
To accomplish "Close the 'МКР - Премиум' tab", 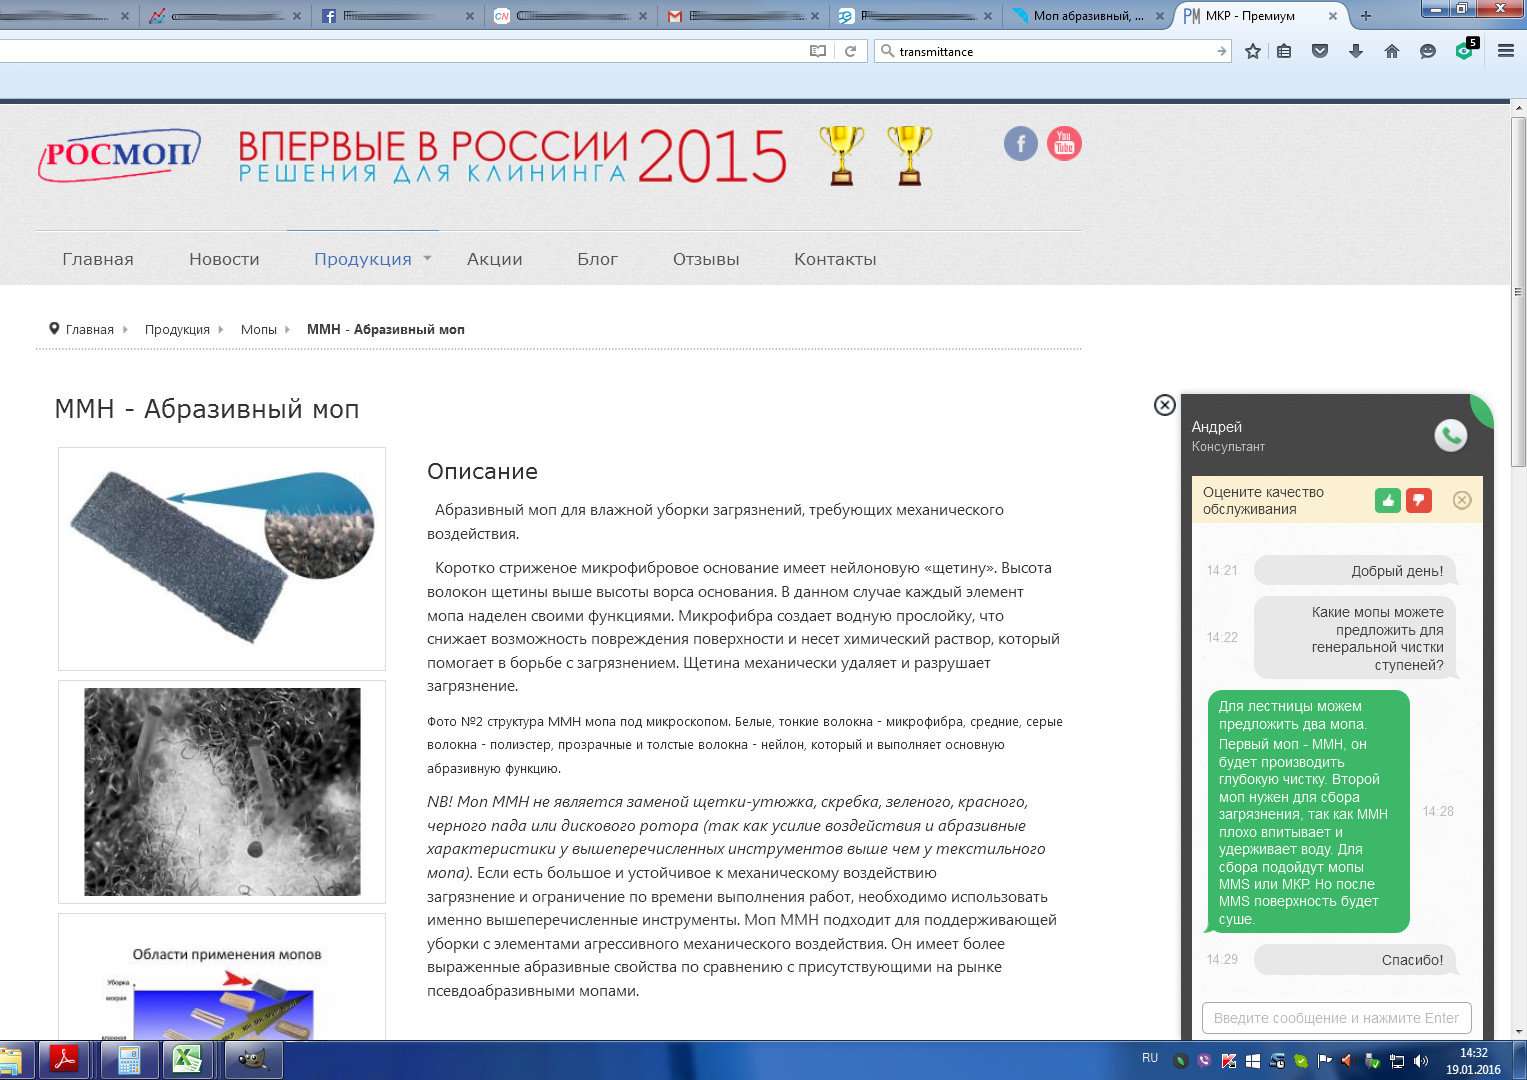I will click(x=1333, y=16).
